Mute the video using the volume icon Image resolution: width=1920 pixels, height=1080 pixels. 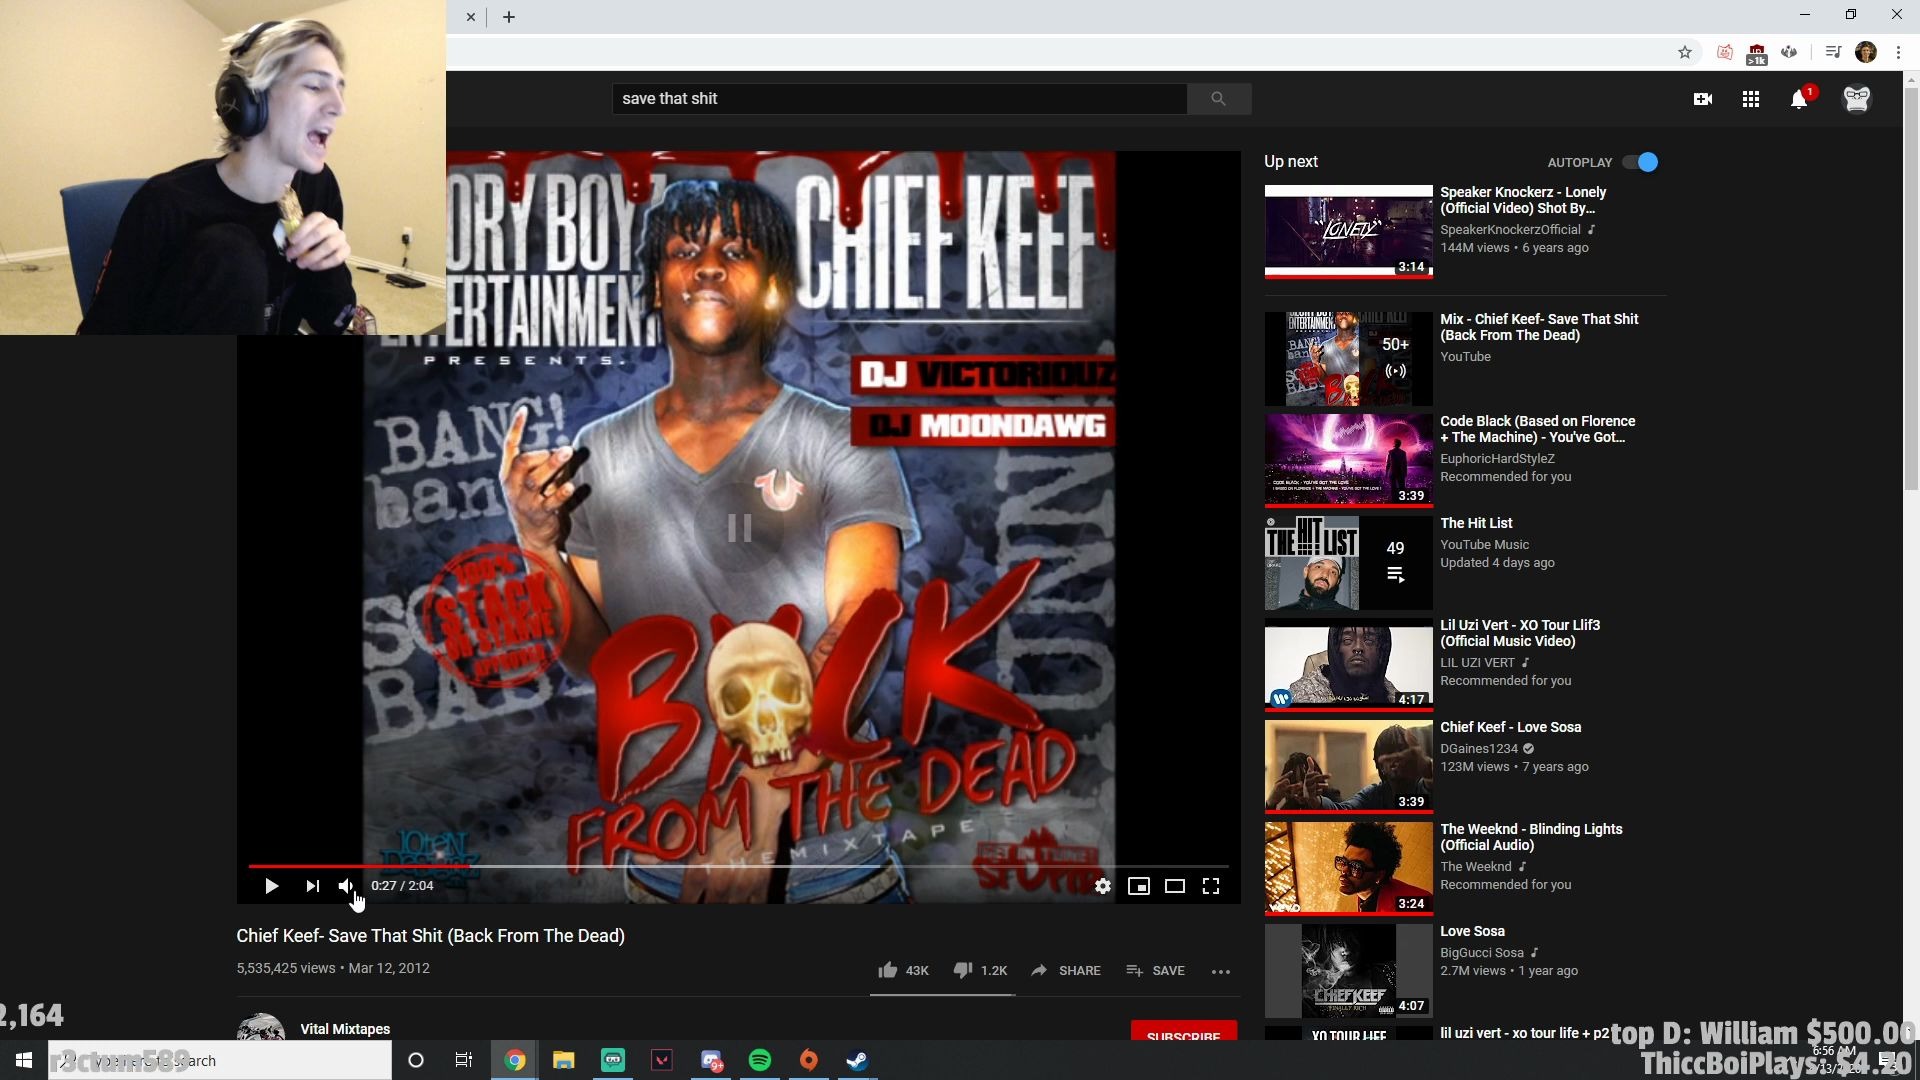[346, 886]
